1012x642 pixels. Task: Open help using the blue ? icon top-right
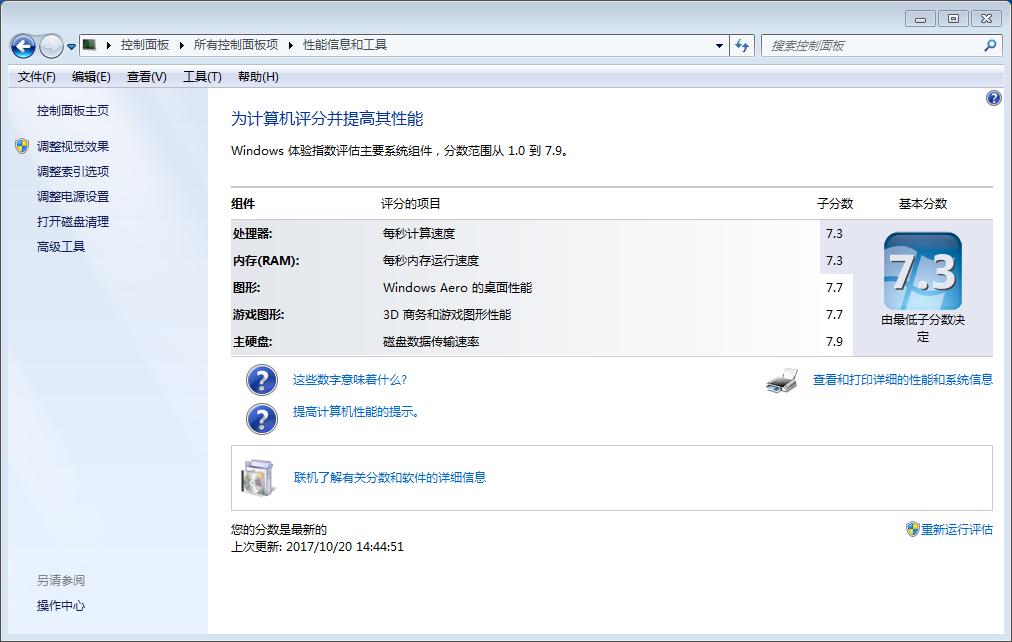[x=993, y=98]
